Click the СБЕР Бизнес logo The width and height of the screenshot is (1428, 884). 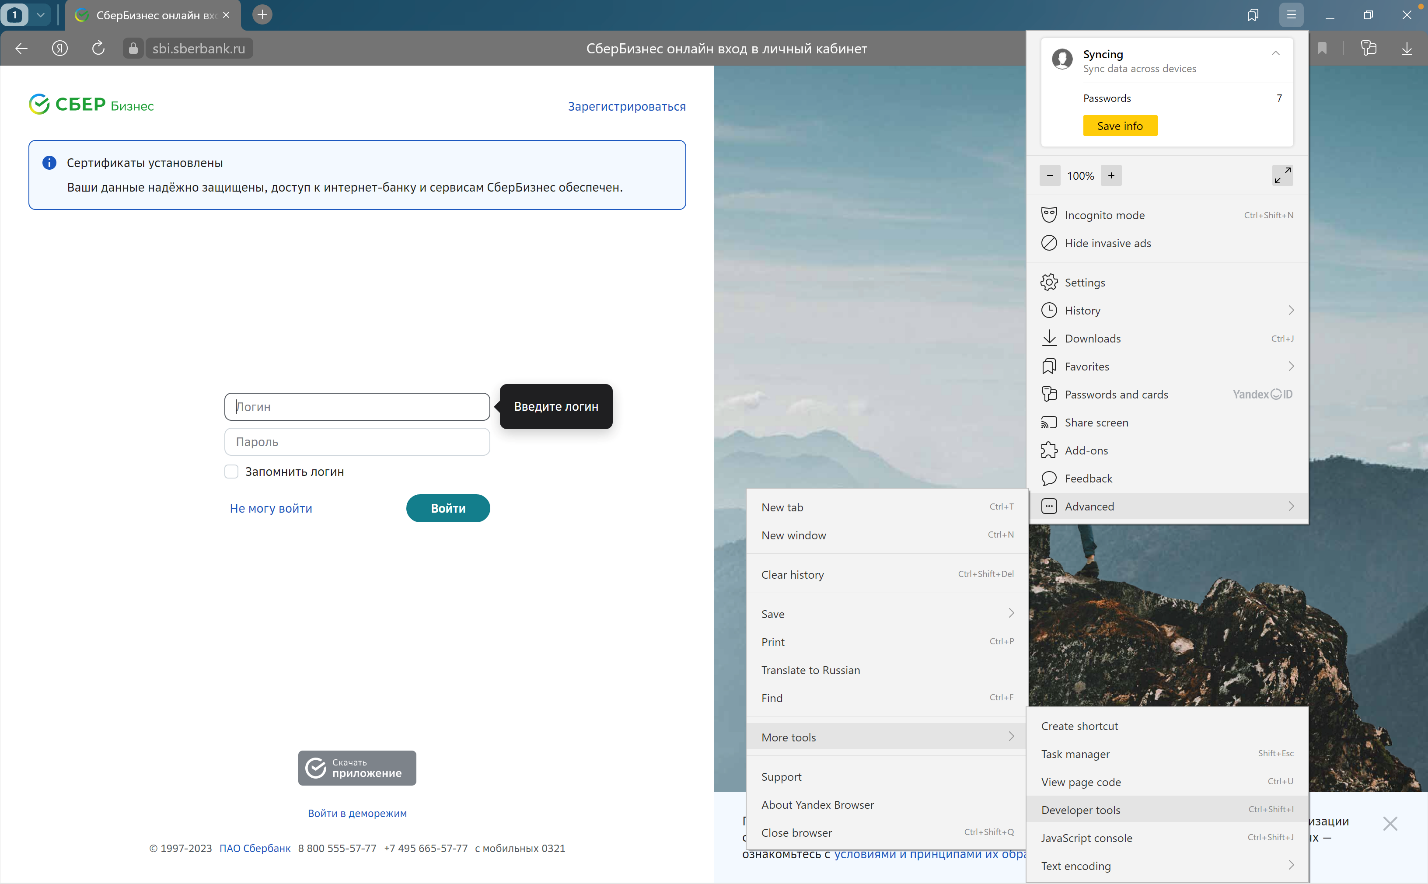click(x=91, y=105)
